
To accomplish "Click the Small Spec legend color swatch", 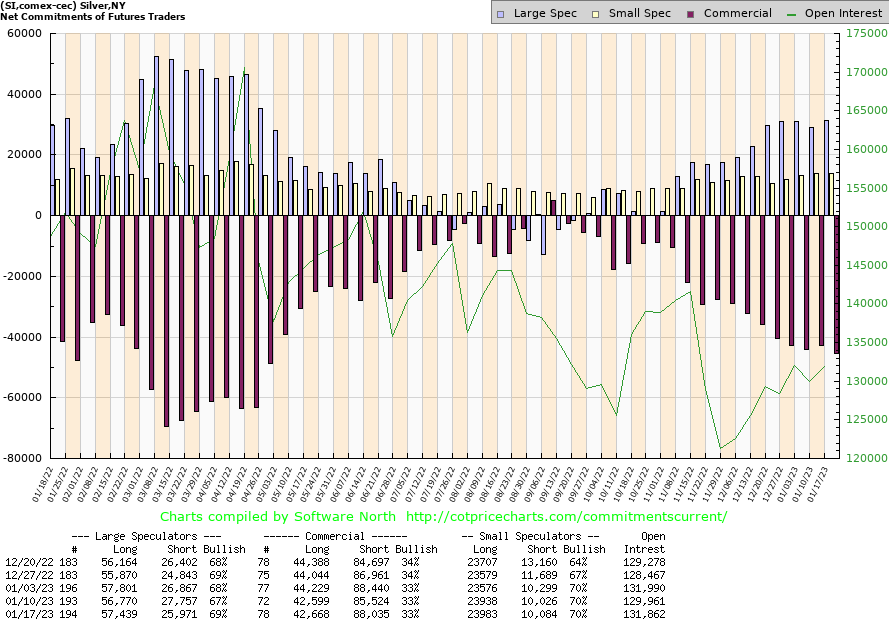I will (x=599, y=14).
